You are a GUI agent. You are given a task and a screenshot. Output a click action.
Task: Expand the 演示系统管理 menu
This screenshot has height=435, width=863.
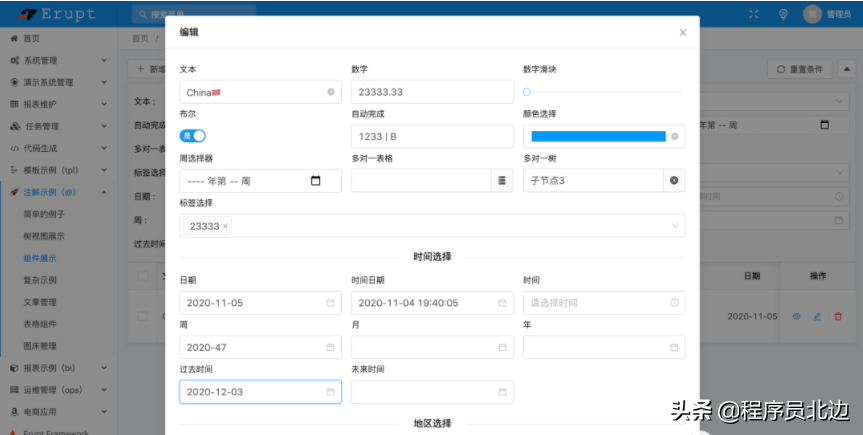(58, 83)
